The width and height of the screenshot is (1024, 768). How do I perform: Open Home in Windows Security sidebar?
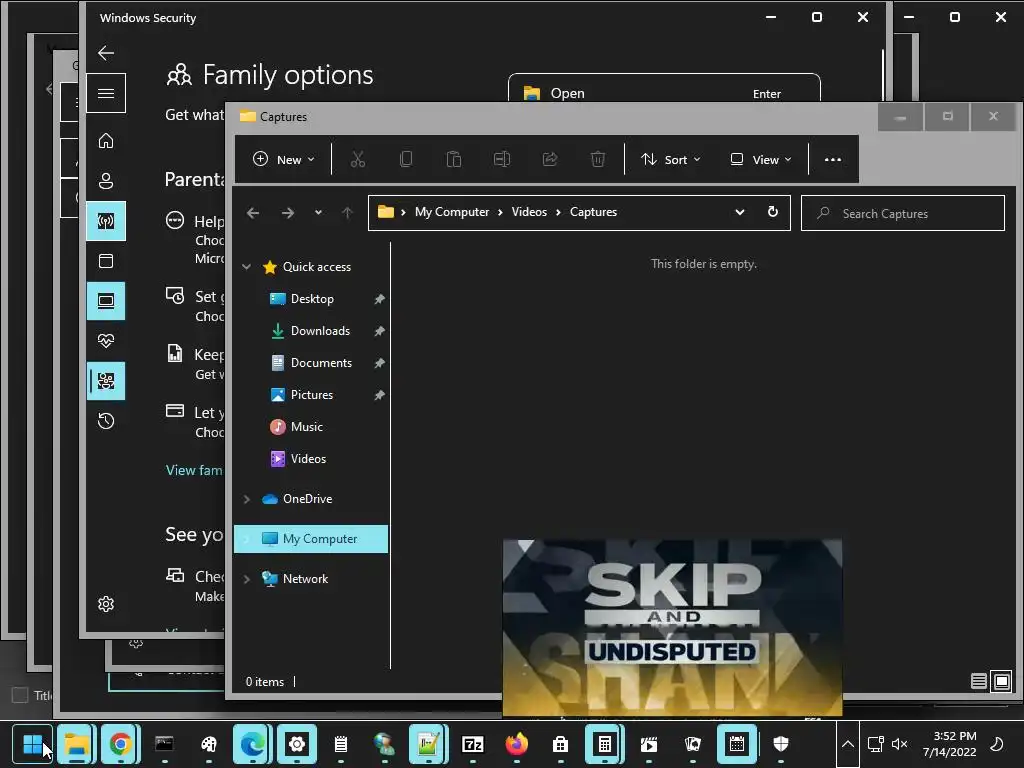point(106,141)
